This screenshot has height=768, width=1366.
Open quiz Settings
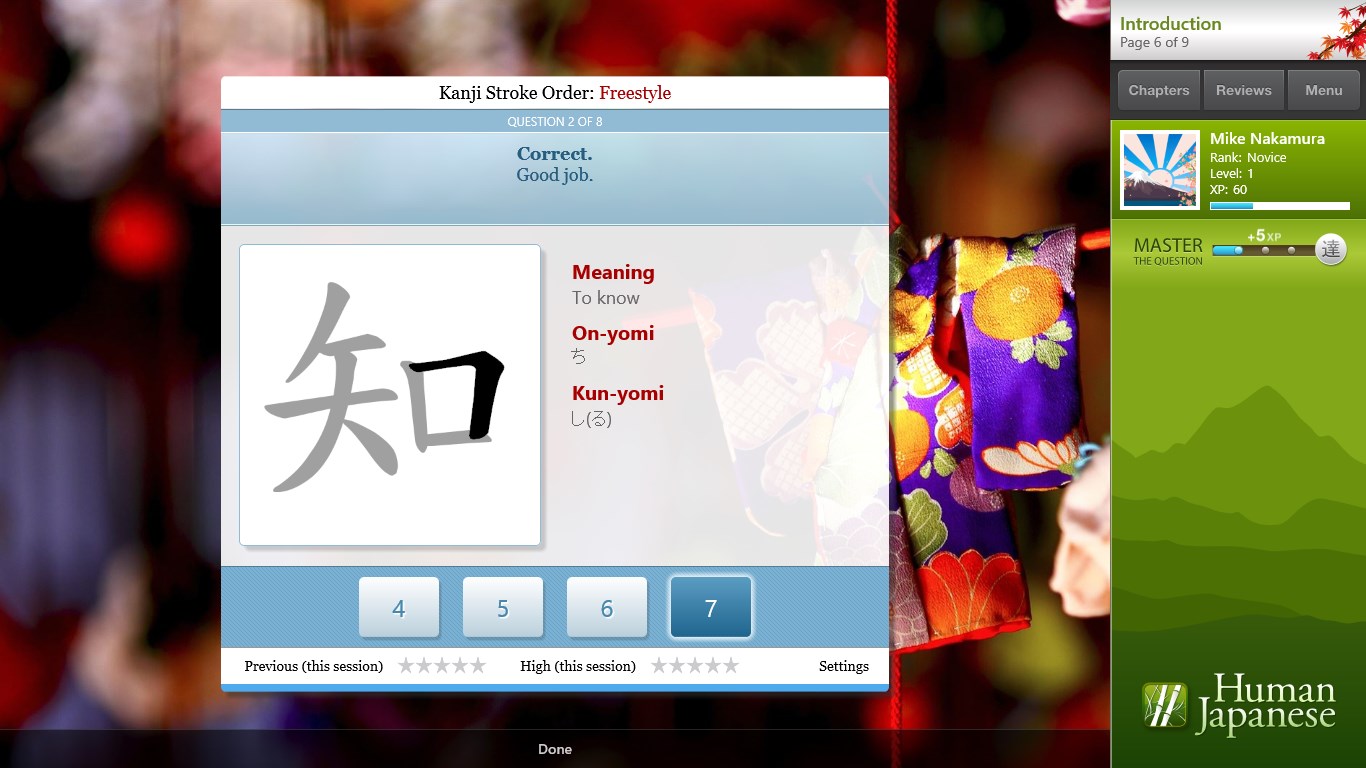(x=843, y=666)
